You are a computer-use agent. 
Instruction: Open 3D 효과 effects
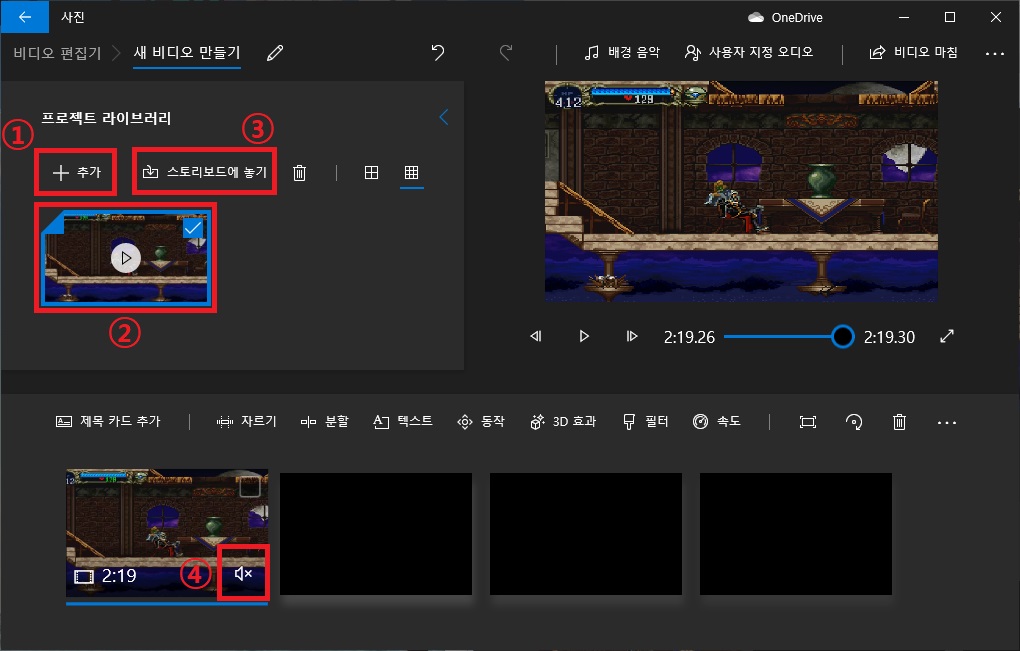click(563, 421)
